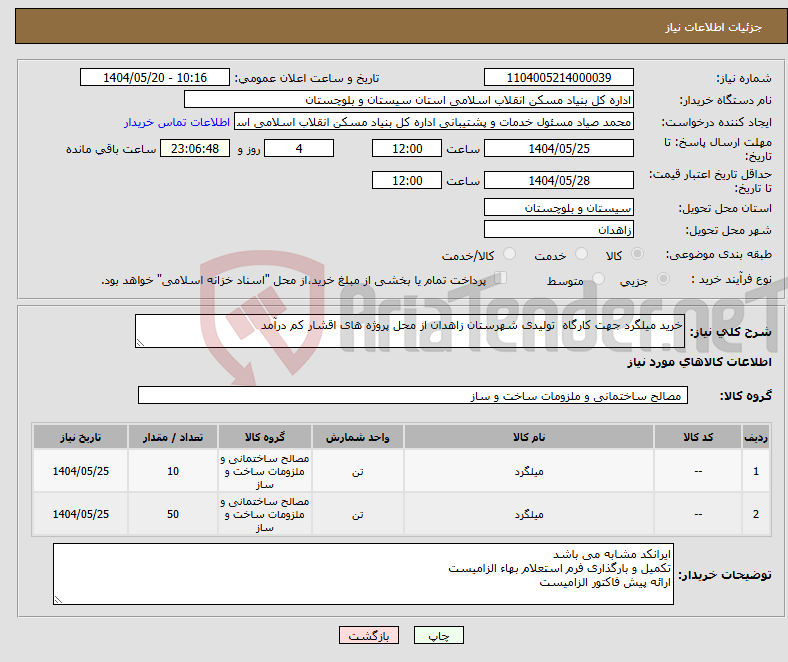Click the request creator name field
Image resolution: width=788 pixels, height=662 pixels.
pos(434,122)
